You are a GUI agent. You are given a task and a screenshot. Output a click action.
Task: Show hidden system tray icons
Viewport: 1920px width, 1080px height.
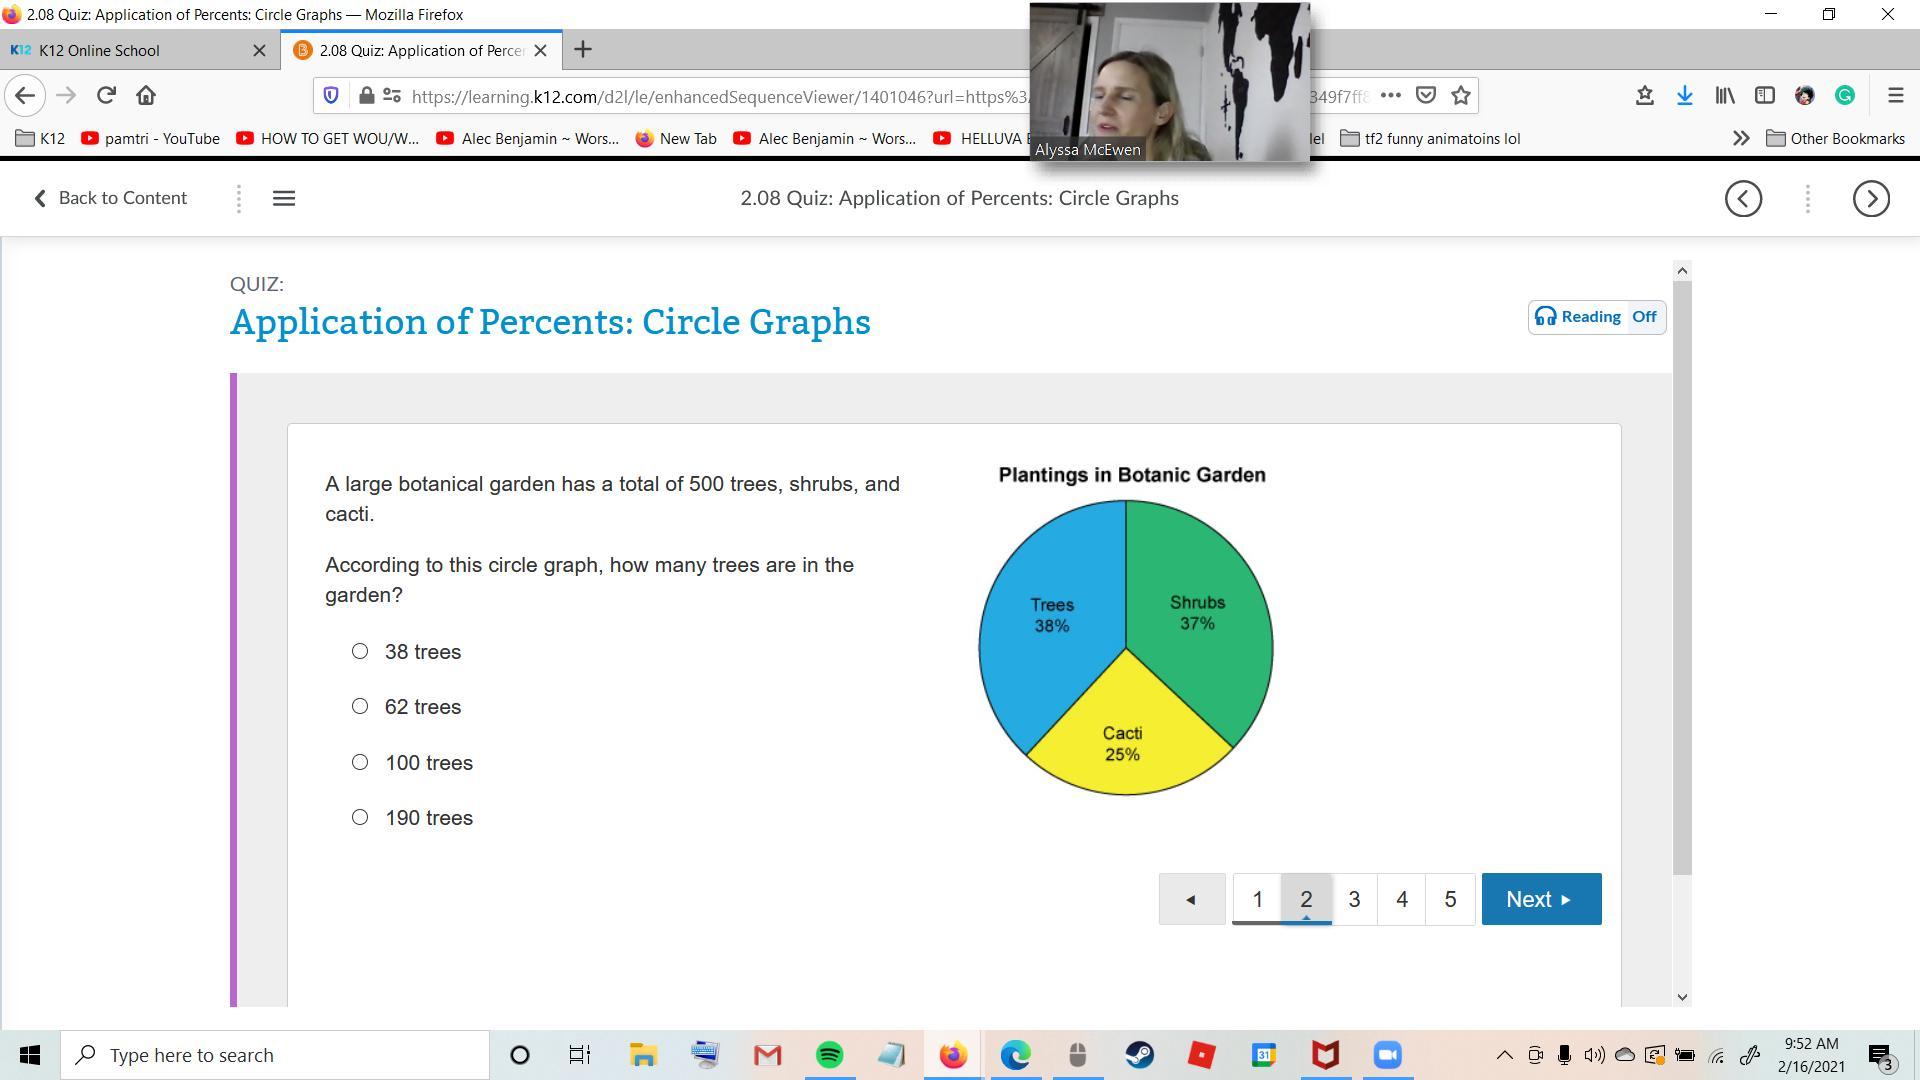point(1504,1055)
